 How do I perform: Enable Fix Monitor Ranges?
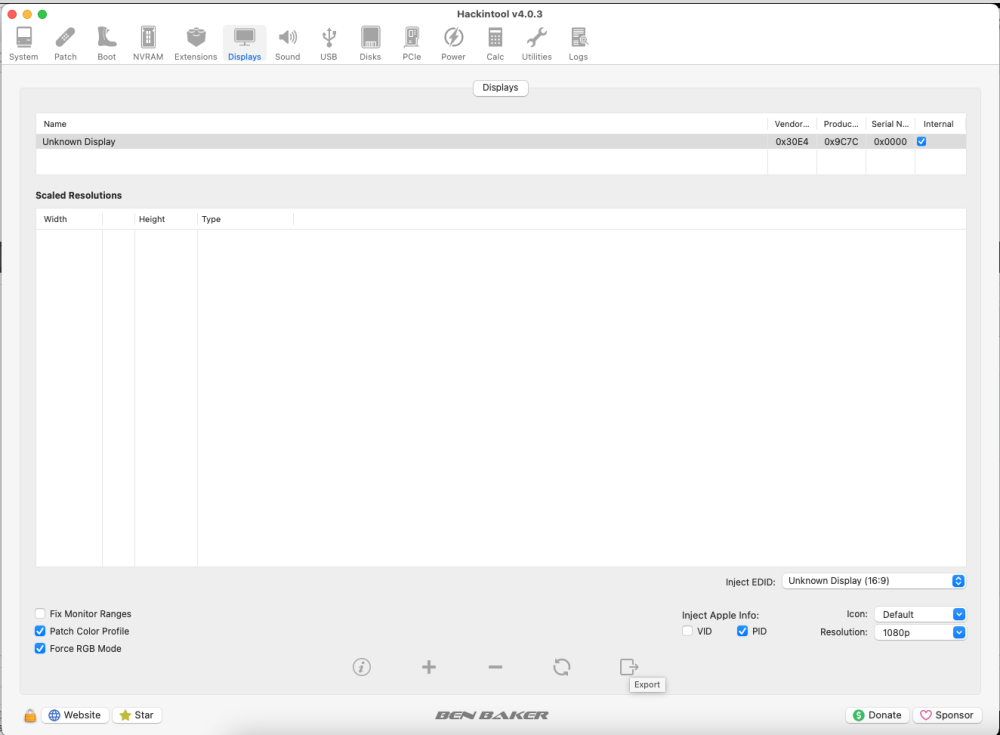tap(40, 614)
